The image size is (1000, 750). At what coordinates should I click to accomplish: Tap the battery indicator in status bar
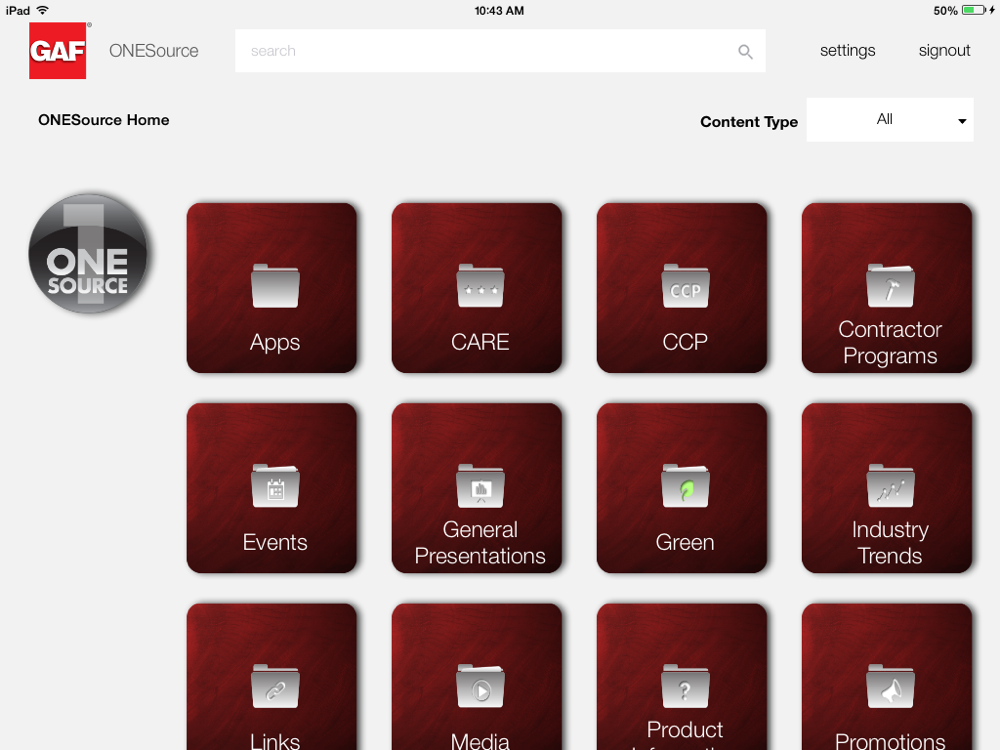(973, 10)
